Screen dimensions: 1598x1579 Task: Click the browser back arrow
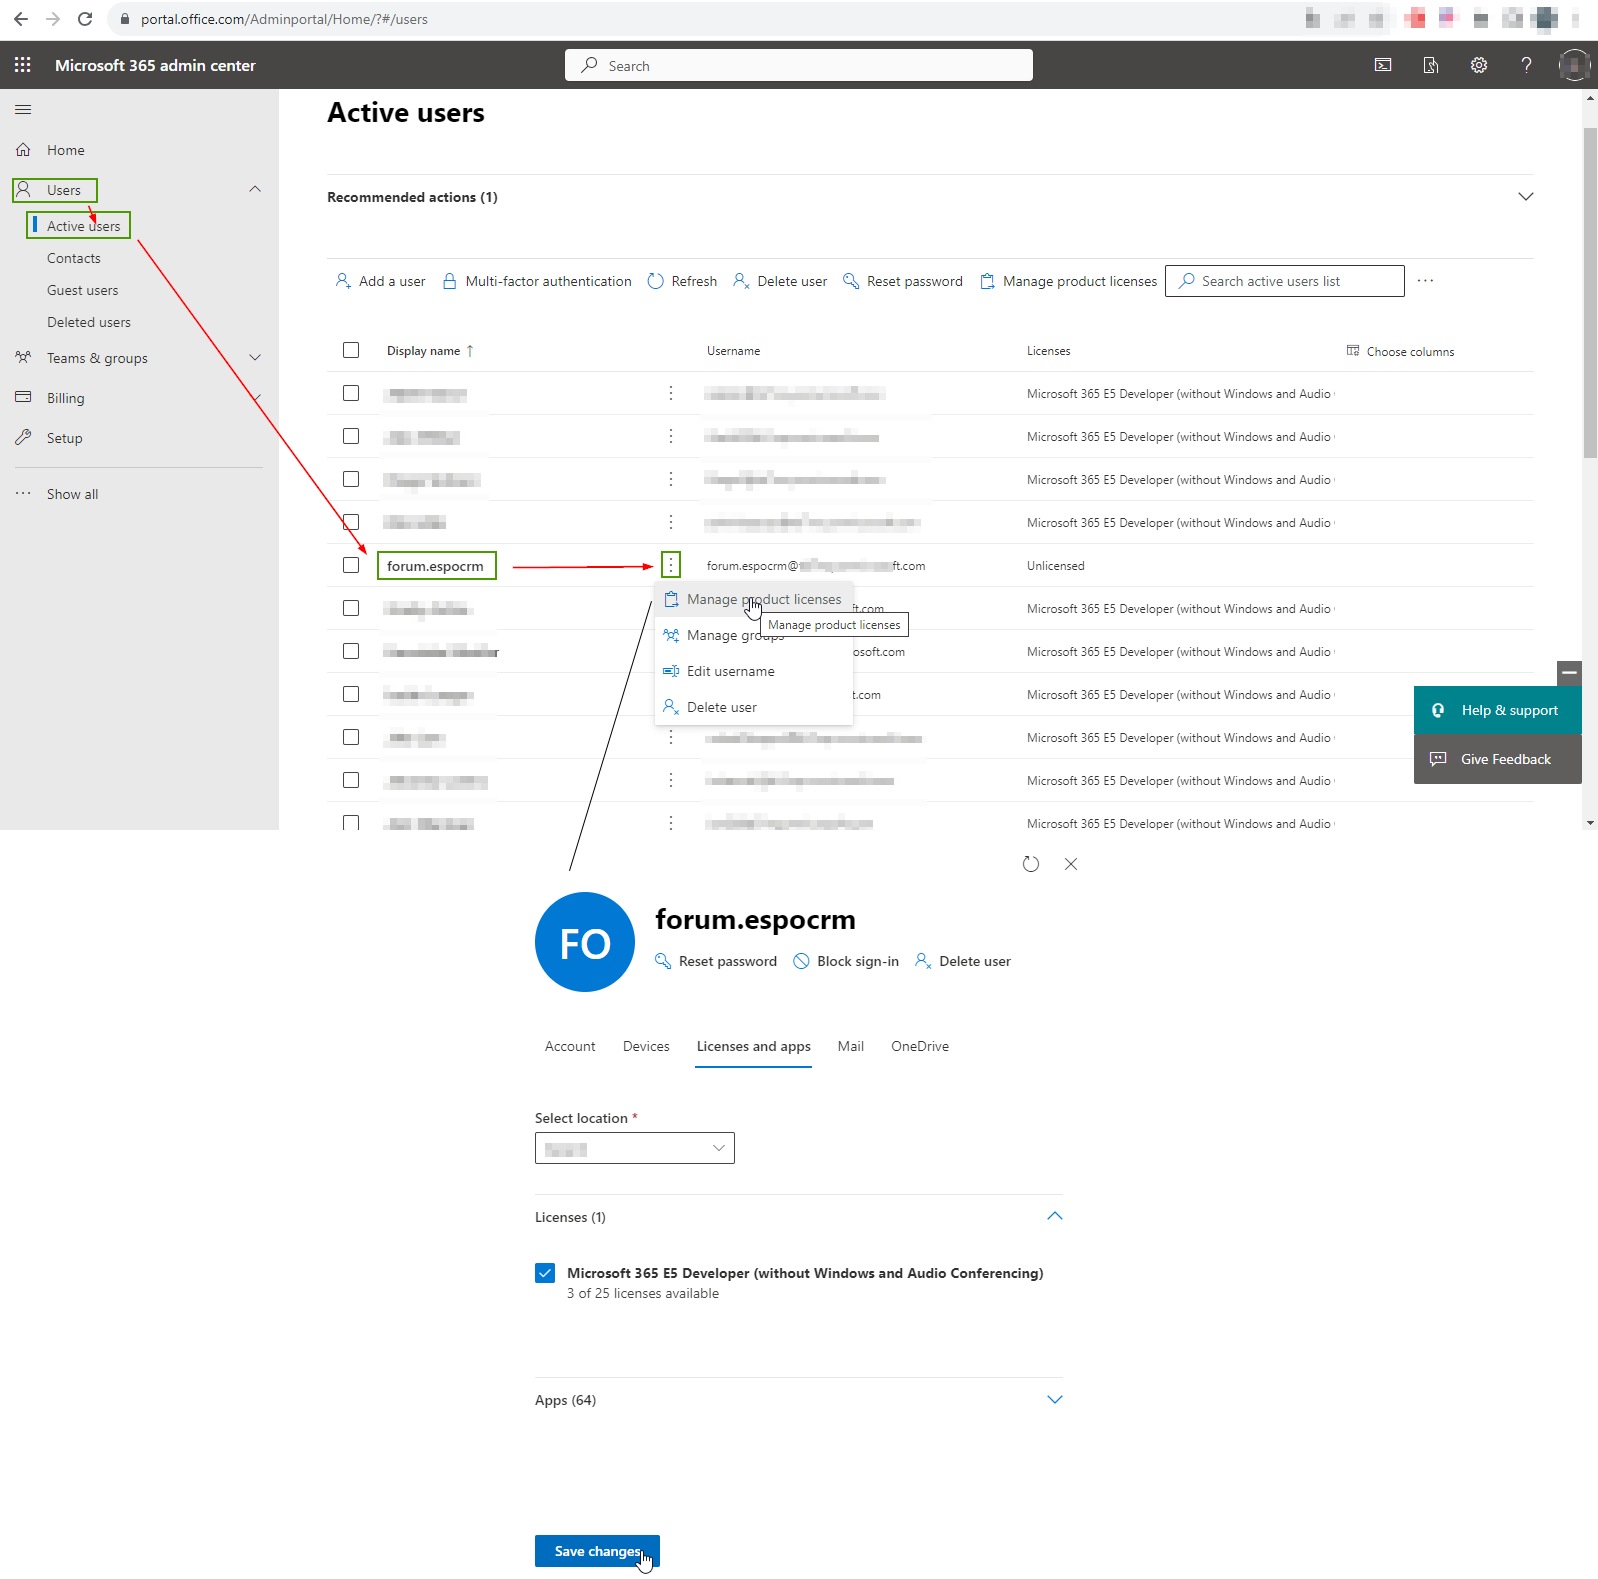tap(21, 19)
